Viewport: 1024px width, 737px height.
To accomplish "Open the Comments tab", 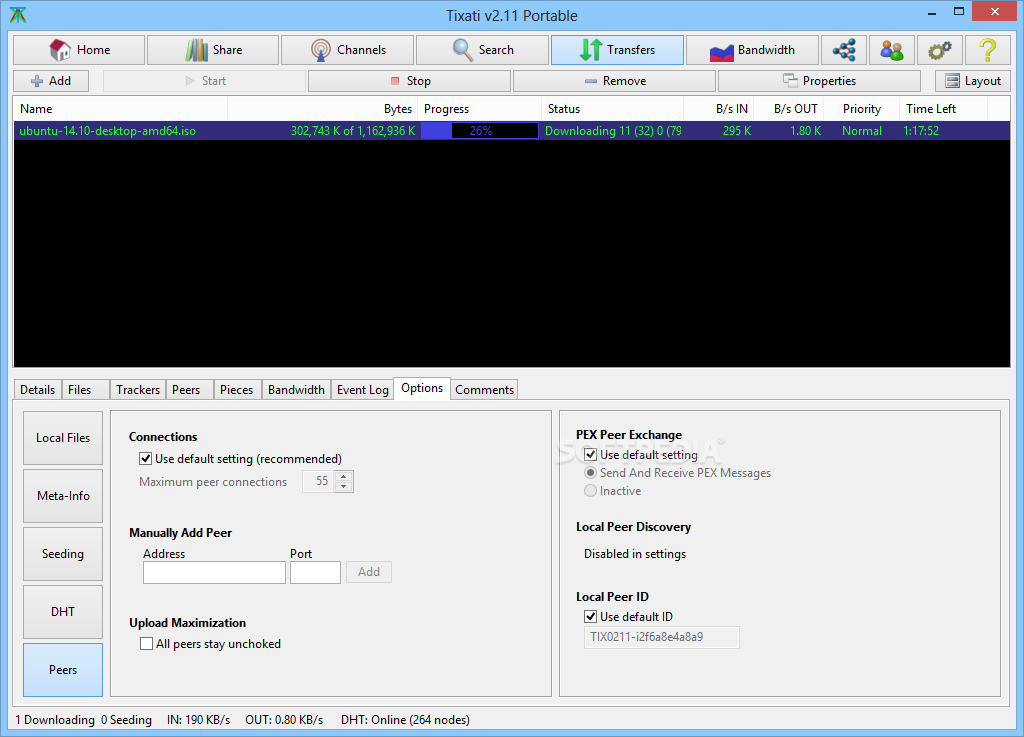I will click(x=484, y=390).
